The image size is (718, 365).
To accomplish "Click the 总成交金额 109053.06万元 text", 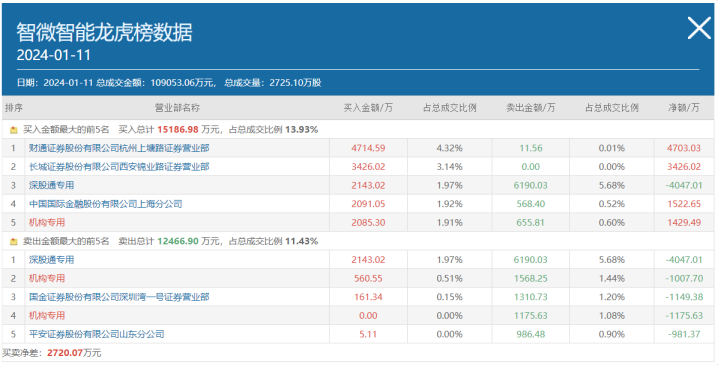I will point(156,83).
